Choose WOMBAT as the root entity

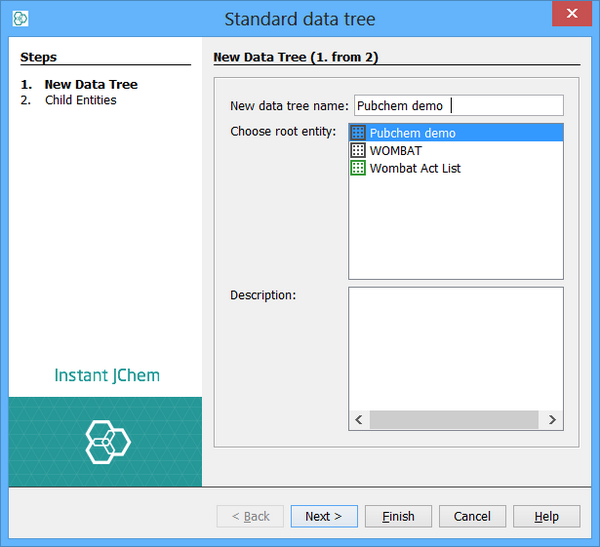pyautogui.click(x=397, y=151)
